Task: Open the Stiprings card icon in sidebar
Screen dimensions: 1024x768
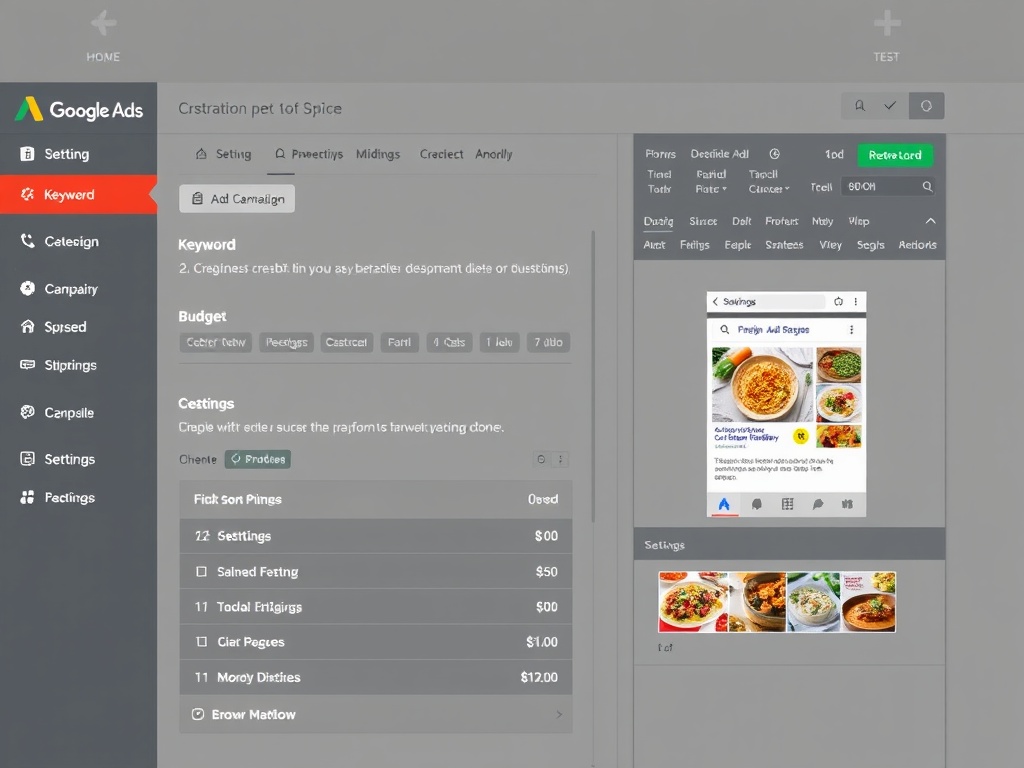Action: (x=26, y=365)
